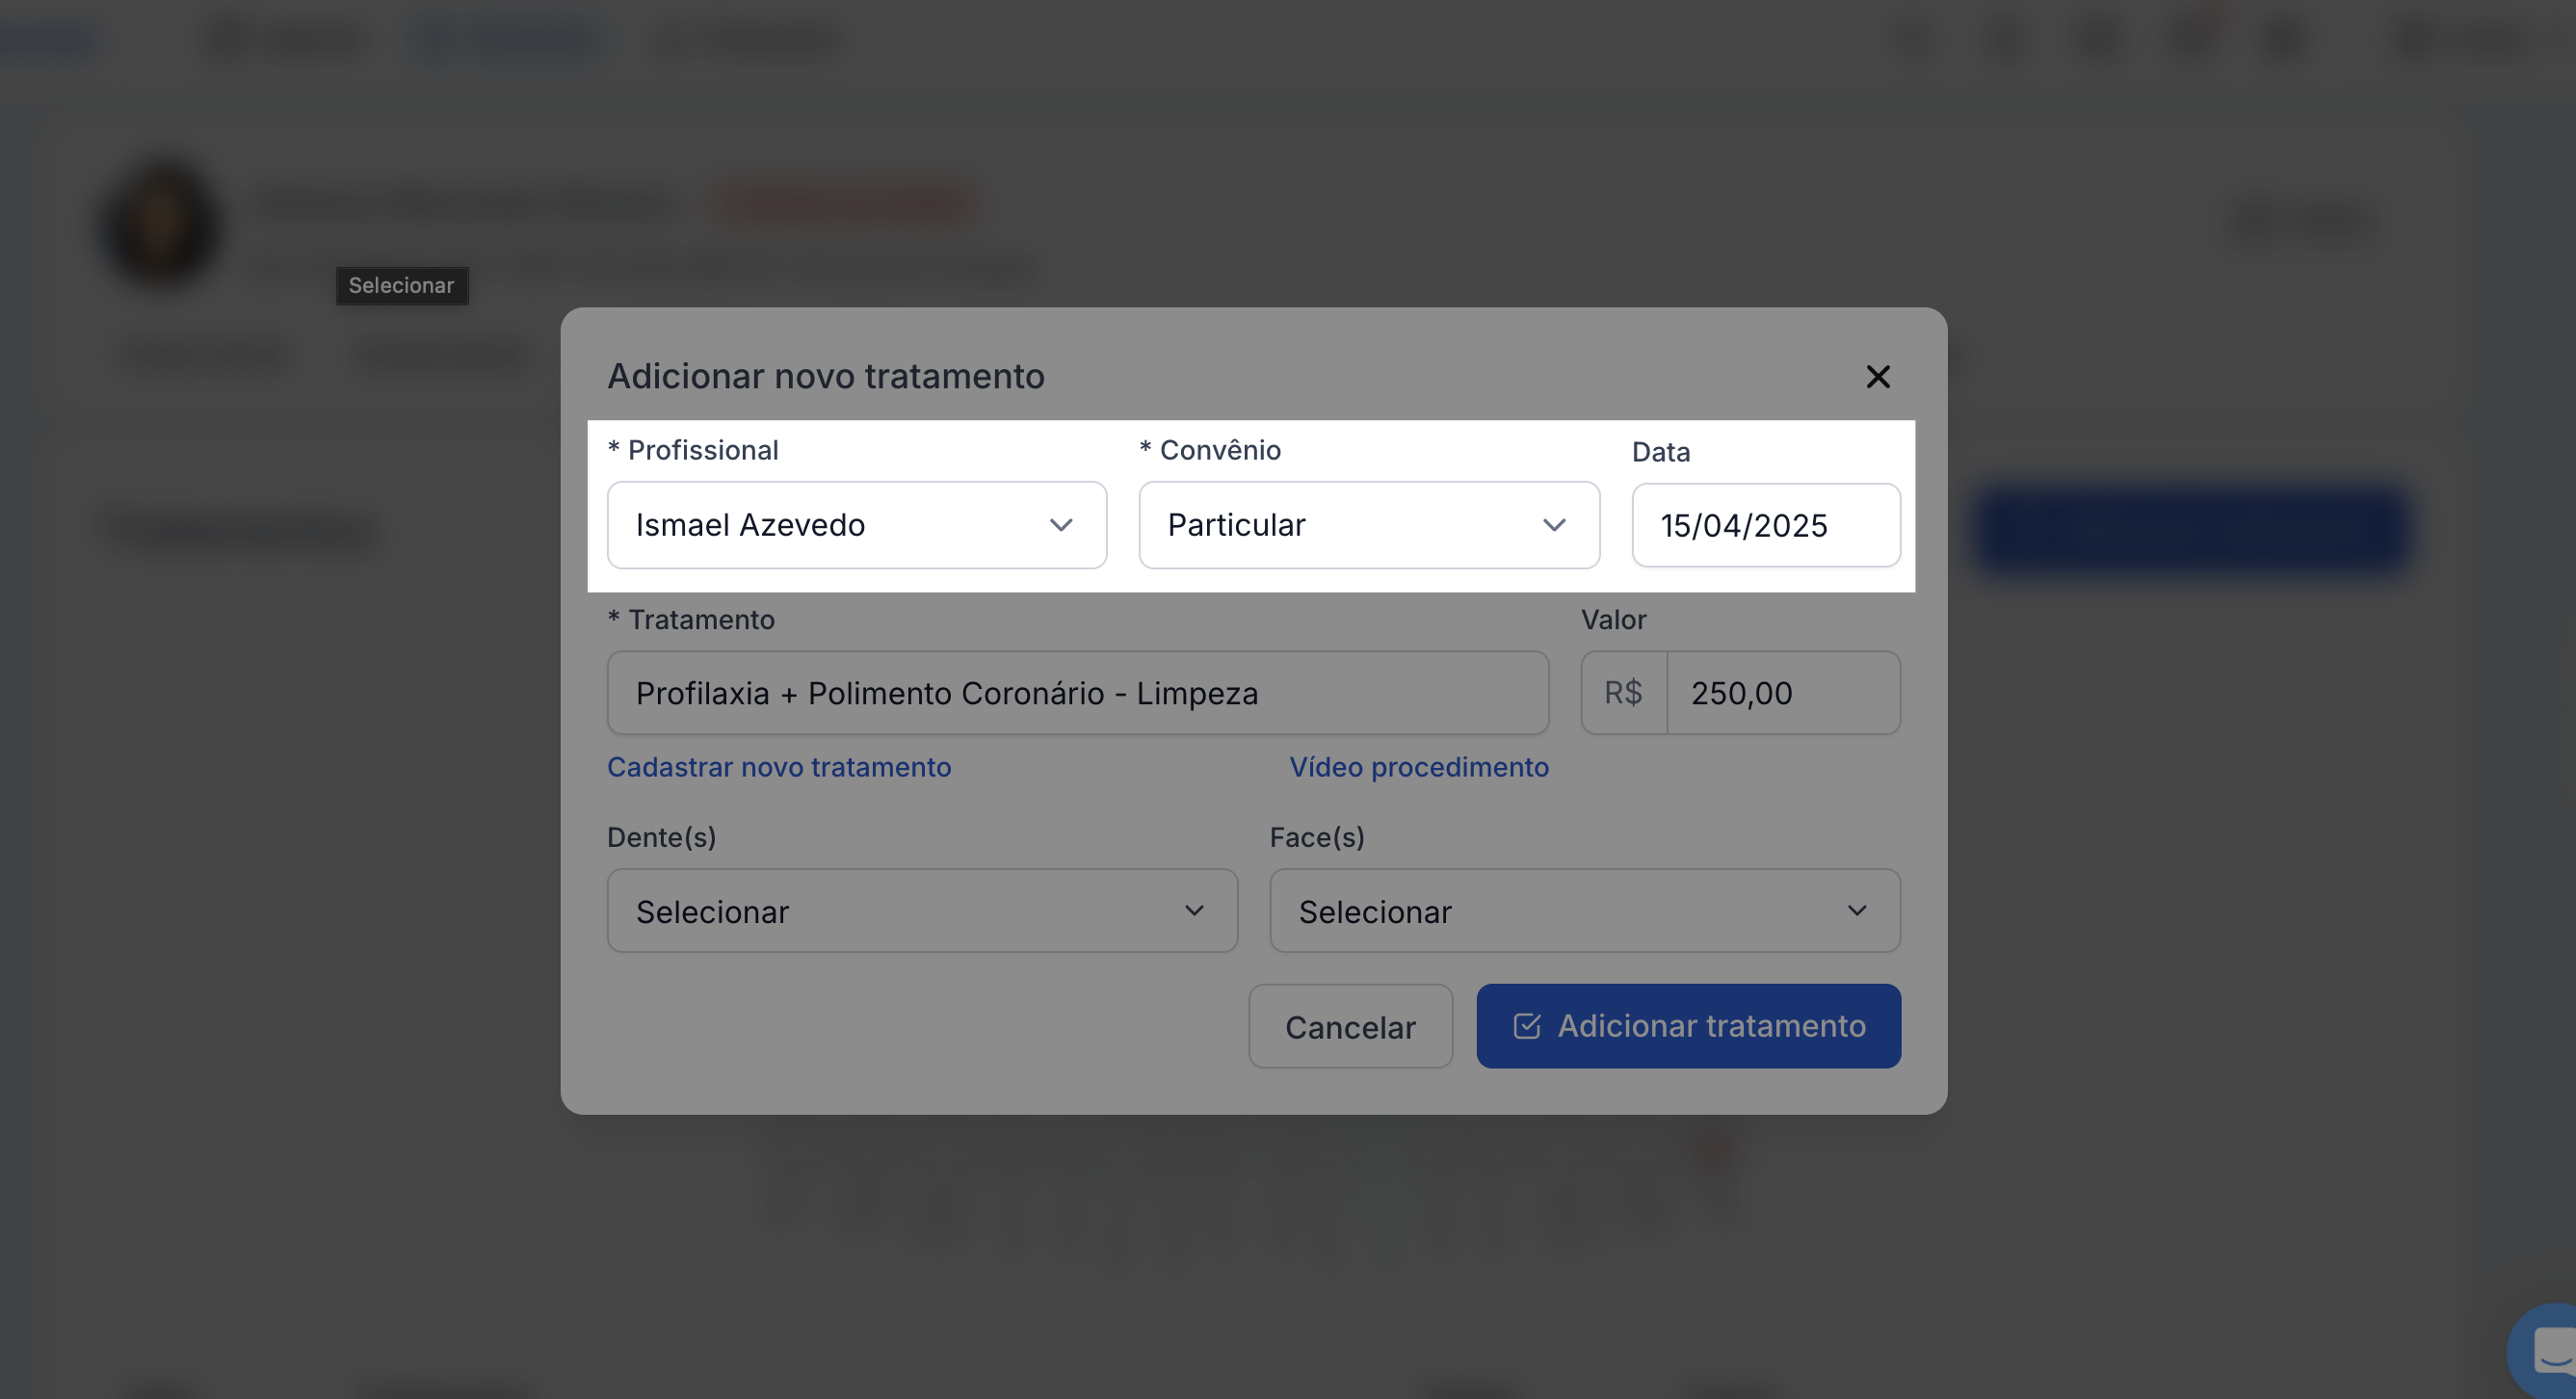Click the chevron in Dente(s) dropdown
Image resolution: width=2576 pixels, height=1399 pixels.
click(1193, 911)
